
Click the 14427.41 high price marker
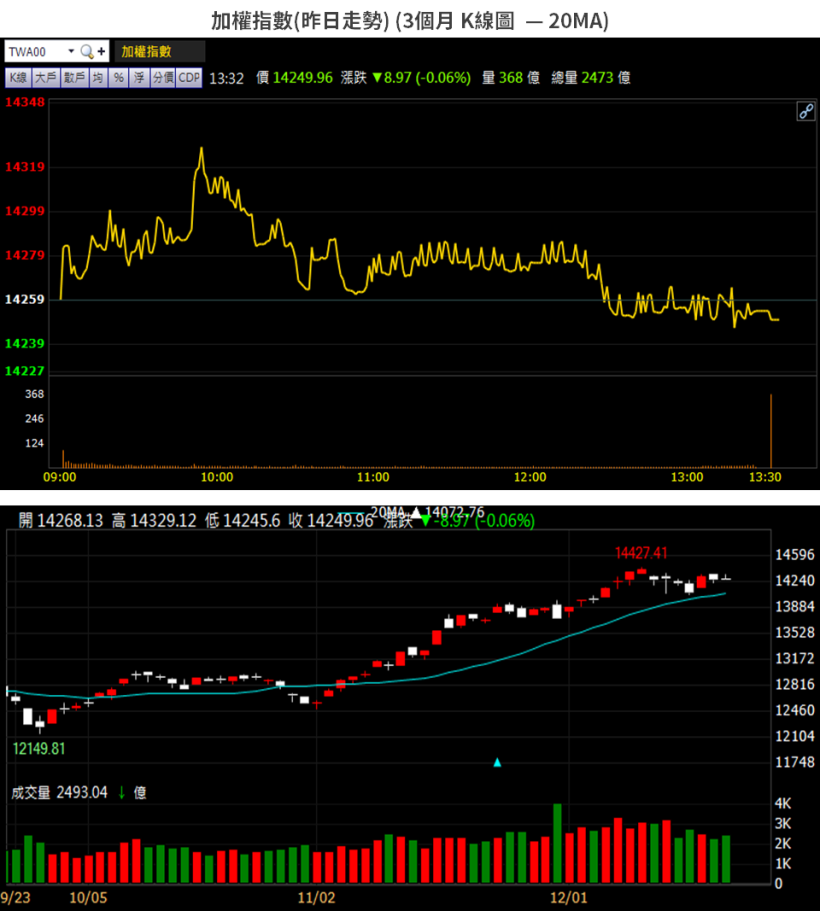pos(641,553)
